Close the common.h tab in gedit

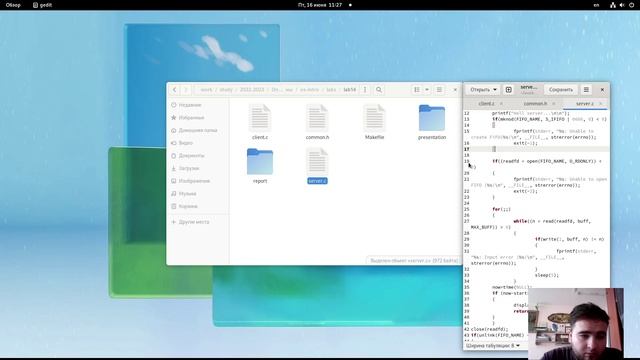coord(554,104)
